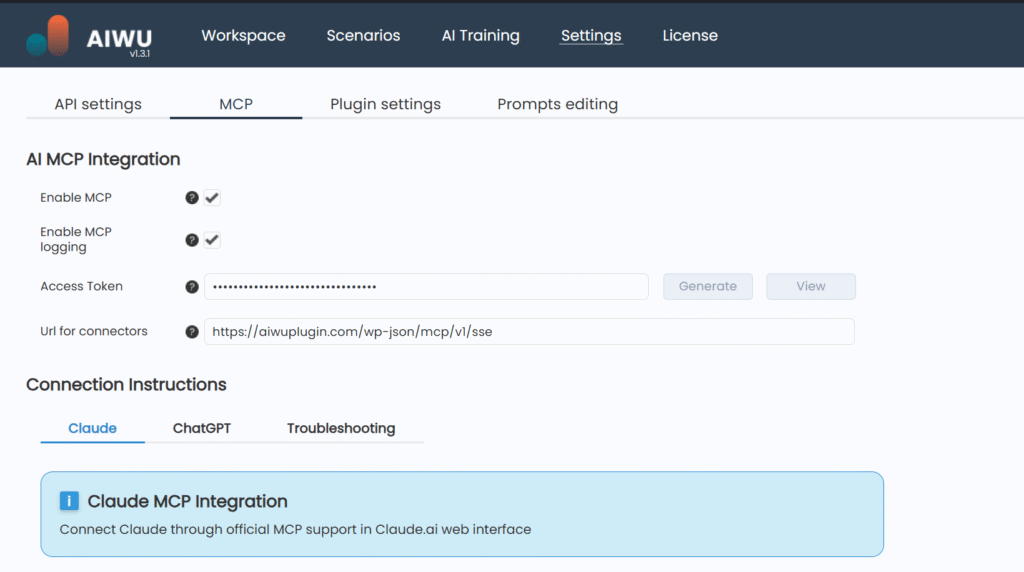This screenshot has width=1024, height=572.
Task: Open the Plugin settings tab
Action: (385, 104)
